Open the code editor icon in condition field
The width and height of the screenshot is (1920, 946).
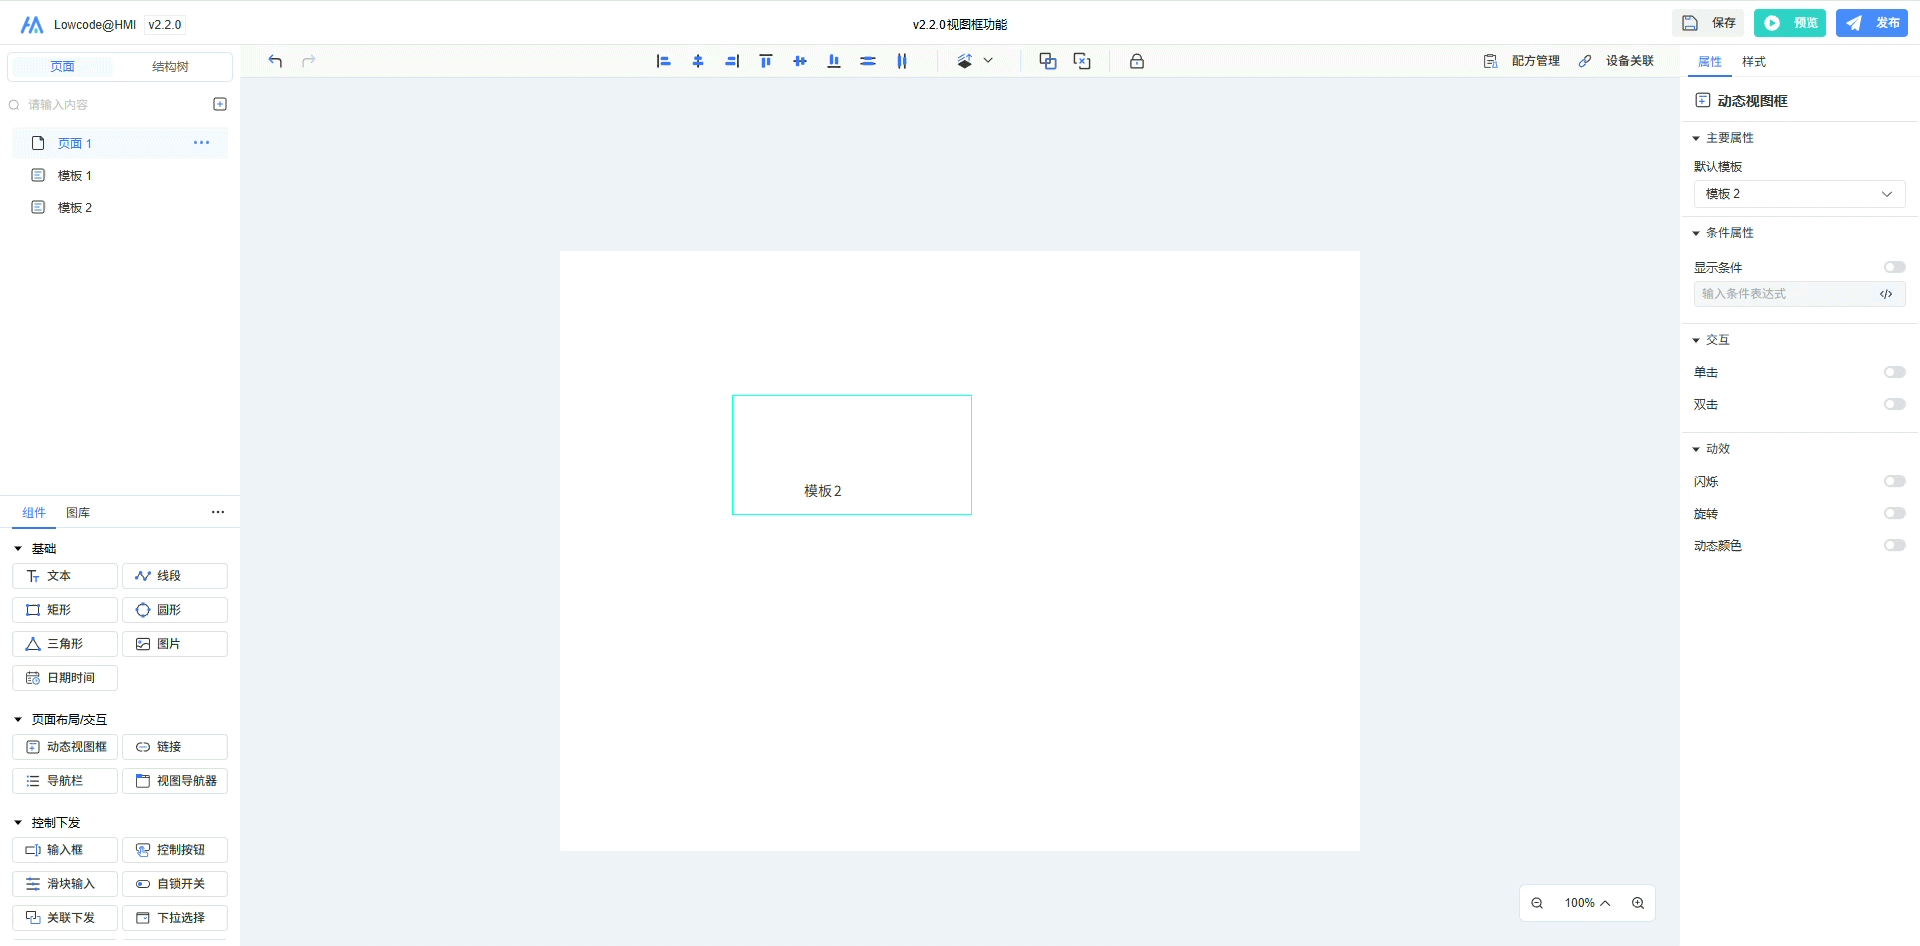[x=1886, y=294]
